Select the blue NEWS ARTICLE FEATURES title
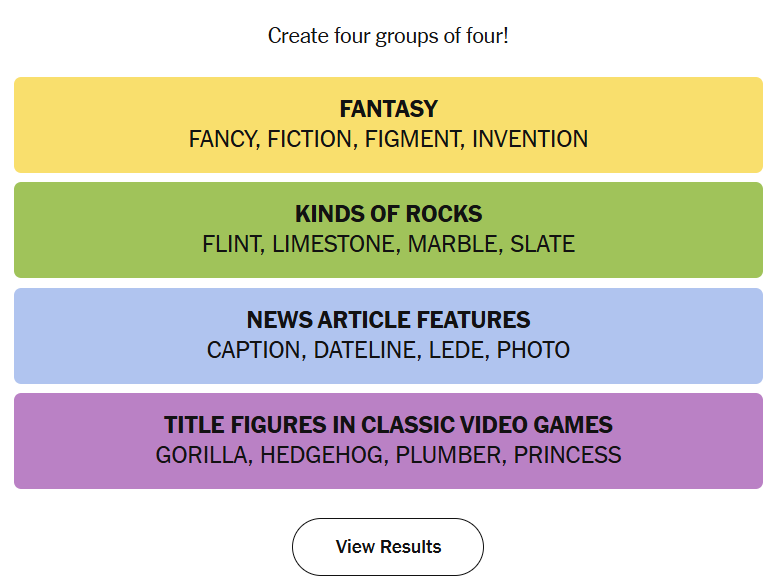The height and width of the screenshot is (583, 777). [x=388, y=320]
